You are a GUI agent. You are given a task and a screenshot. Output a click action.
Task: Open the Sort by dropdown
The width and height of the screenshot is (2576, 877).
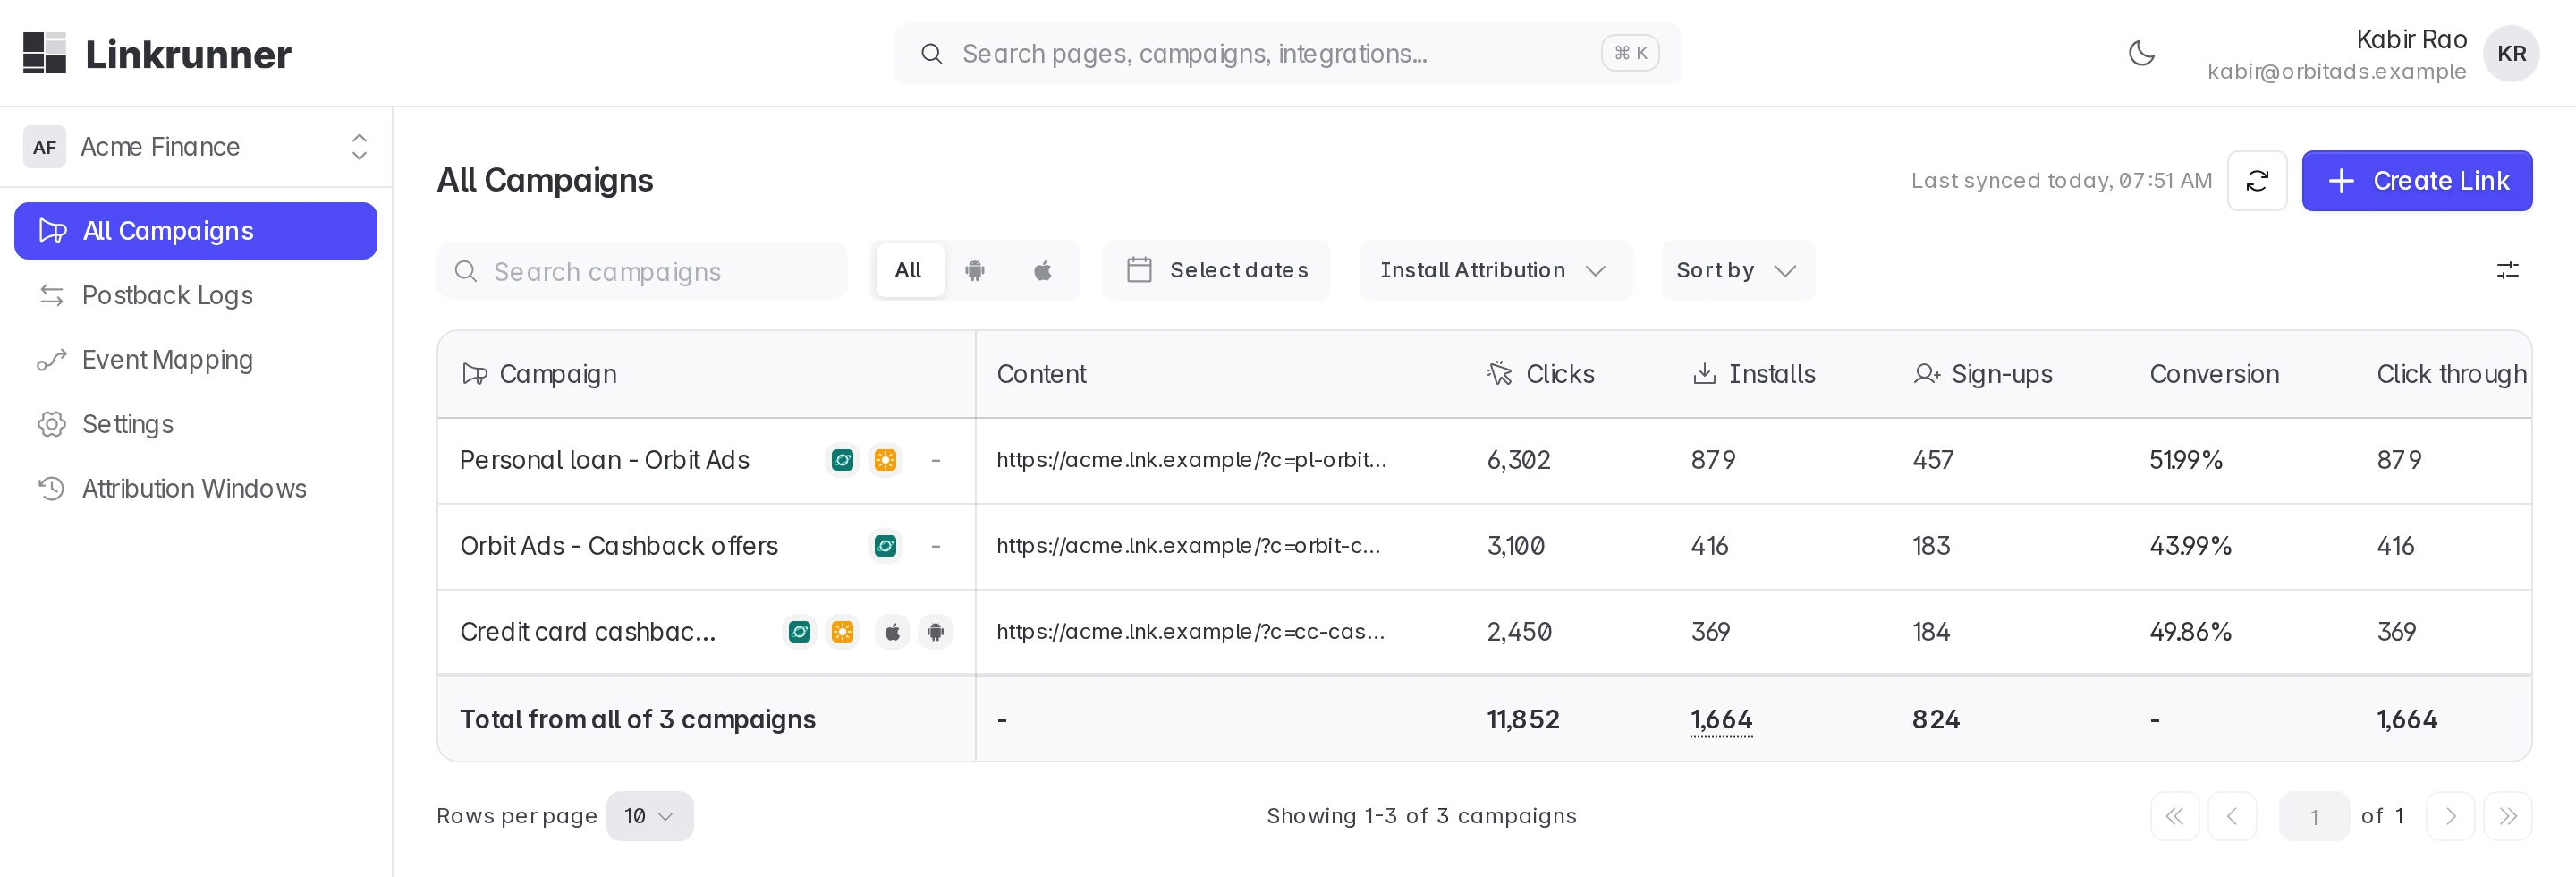click(x=1737, y=270)
